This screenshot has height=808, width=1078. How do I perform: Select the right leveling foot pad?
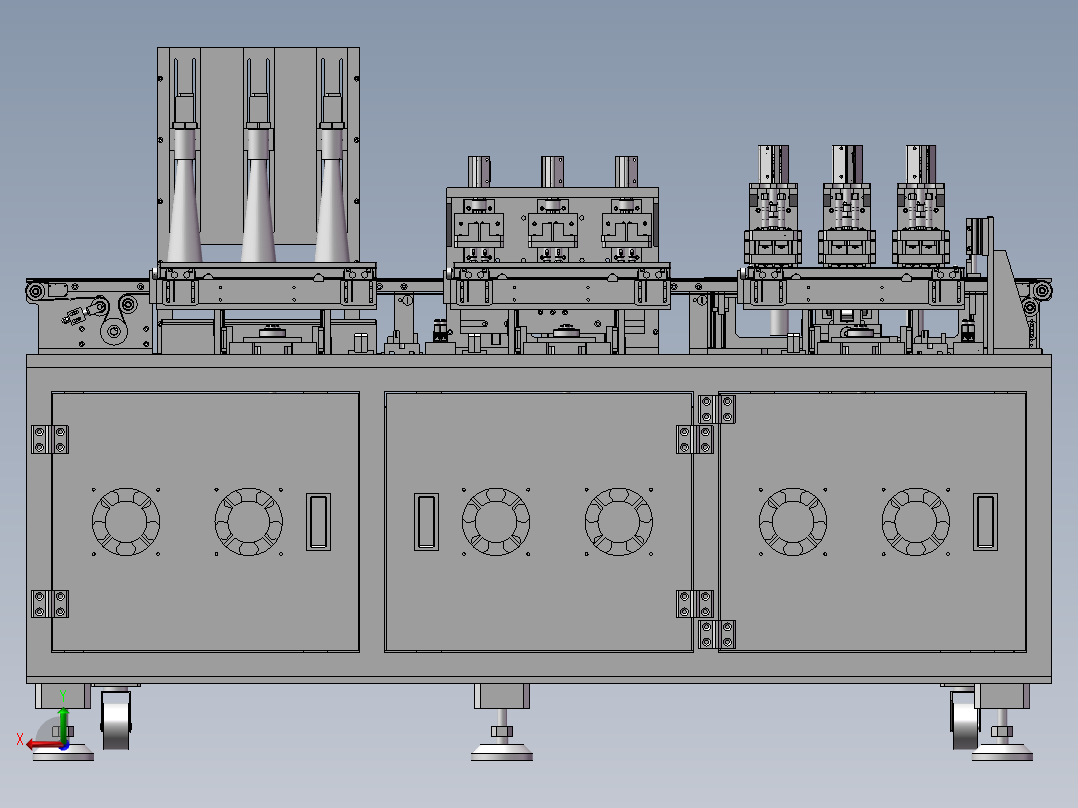pyautogui.click(x=1002, y=751)
